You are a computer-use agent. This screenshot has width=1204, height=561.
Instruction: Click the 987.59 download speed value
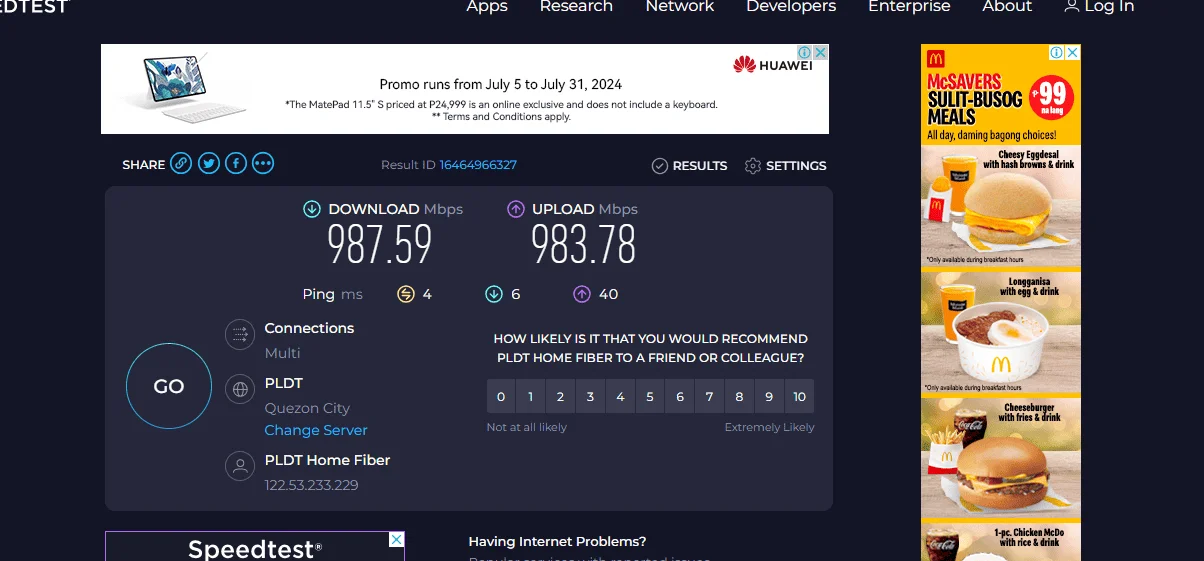(x=380, y=245)
